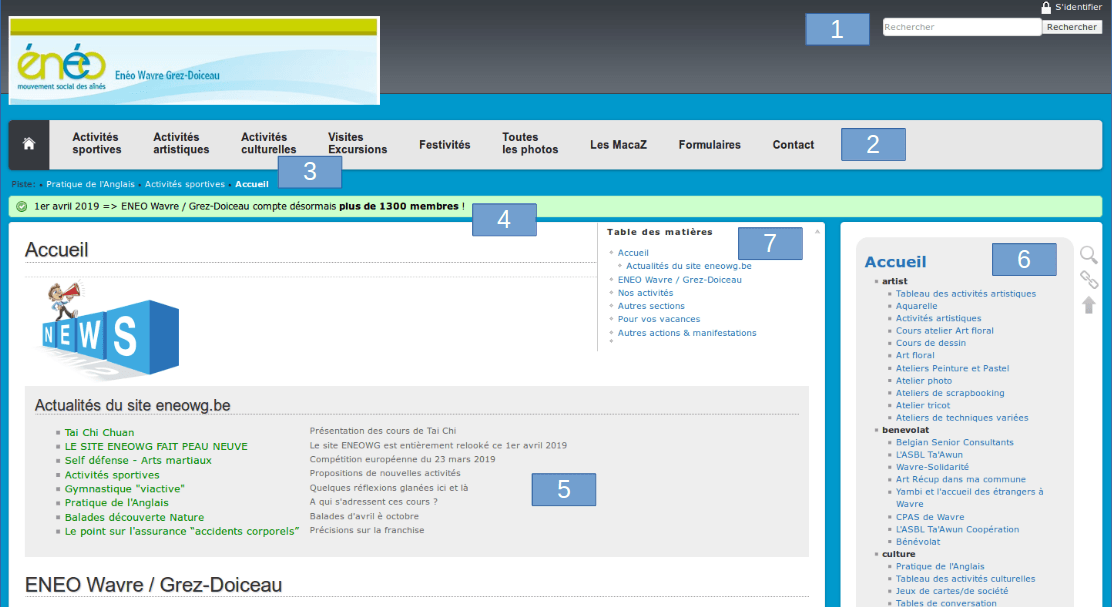Image resolution: width=1112 pixels, height=607 pixels.
Task: Open the Activités artistiques menu
Action: pos(181,144)
